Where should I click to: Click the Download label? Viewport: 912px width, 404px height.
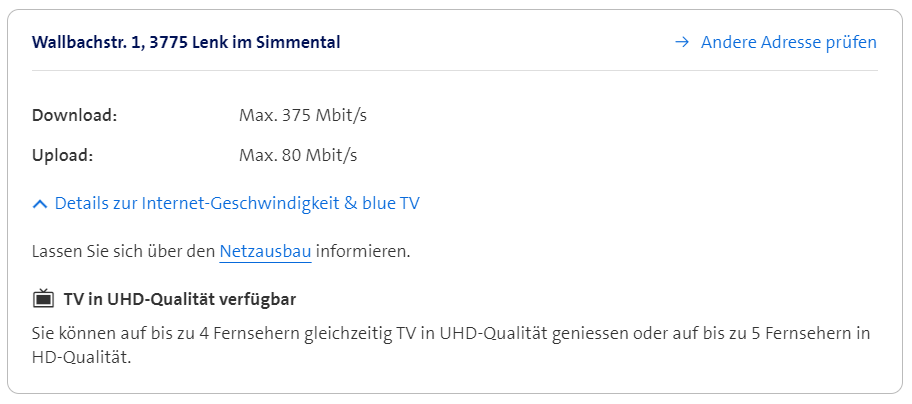coord(74,115)
